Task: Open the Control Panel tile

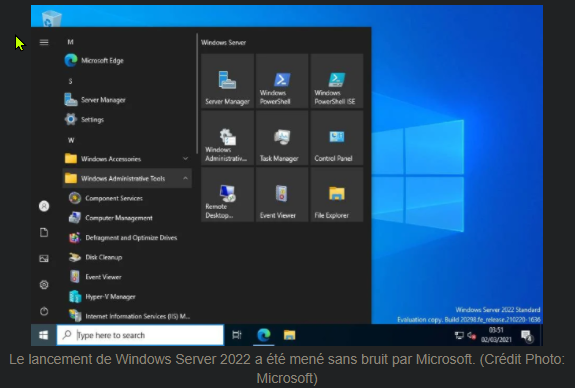Action: (x=337, y=138)
